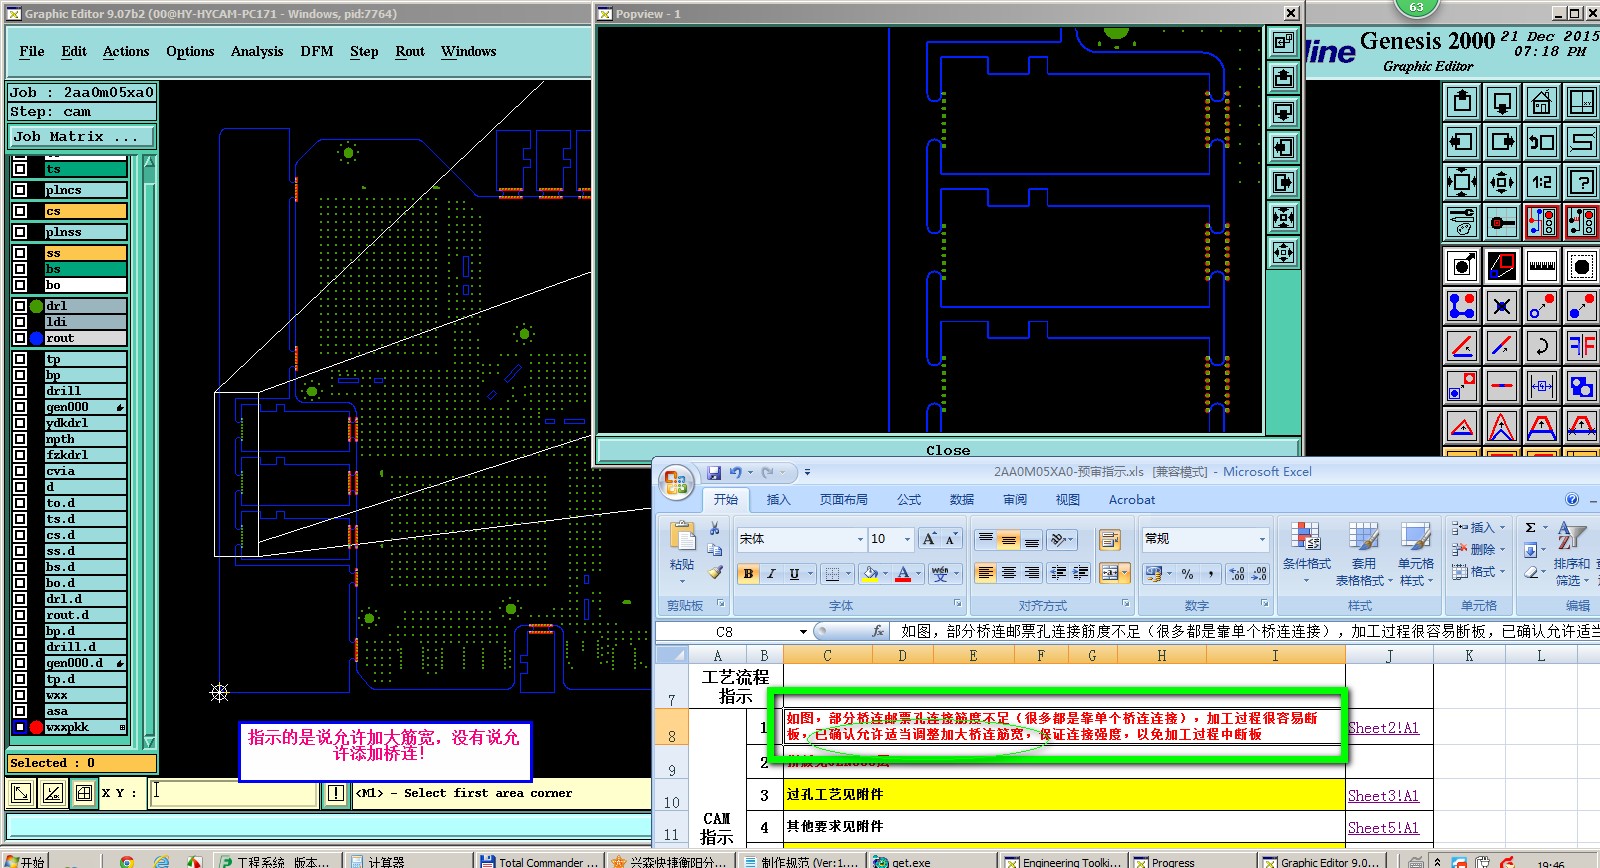Viewport: 1600px width, 868px height.
Task: Open the number format dropdown 常规
Action: [x=1261, y=539]
